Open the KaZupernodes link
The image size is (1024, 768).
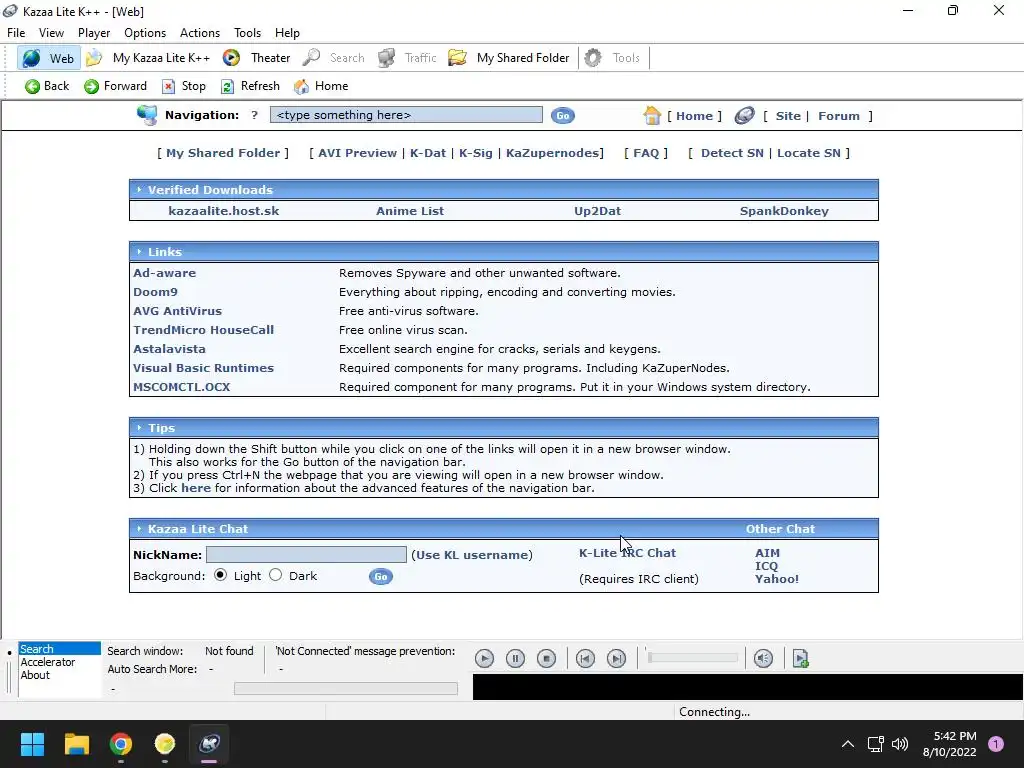coord(552,153)
